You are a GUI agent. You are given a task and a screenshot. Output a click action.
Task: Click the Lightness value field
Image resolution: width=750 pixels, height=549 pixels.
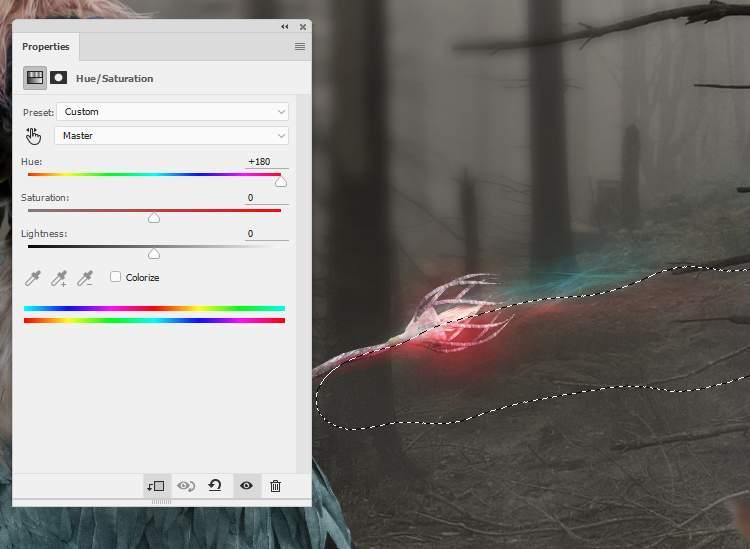pyautogui.click(x=266, y=233)
